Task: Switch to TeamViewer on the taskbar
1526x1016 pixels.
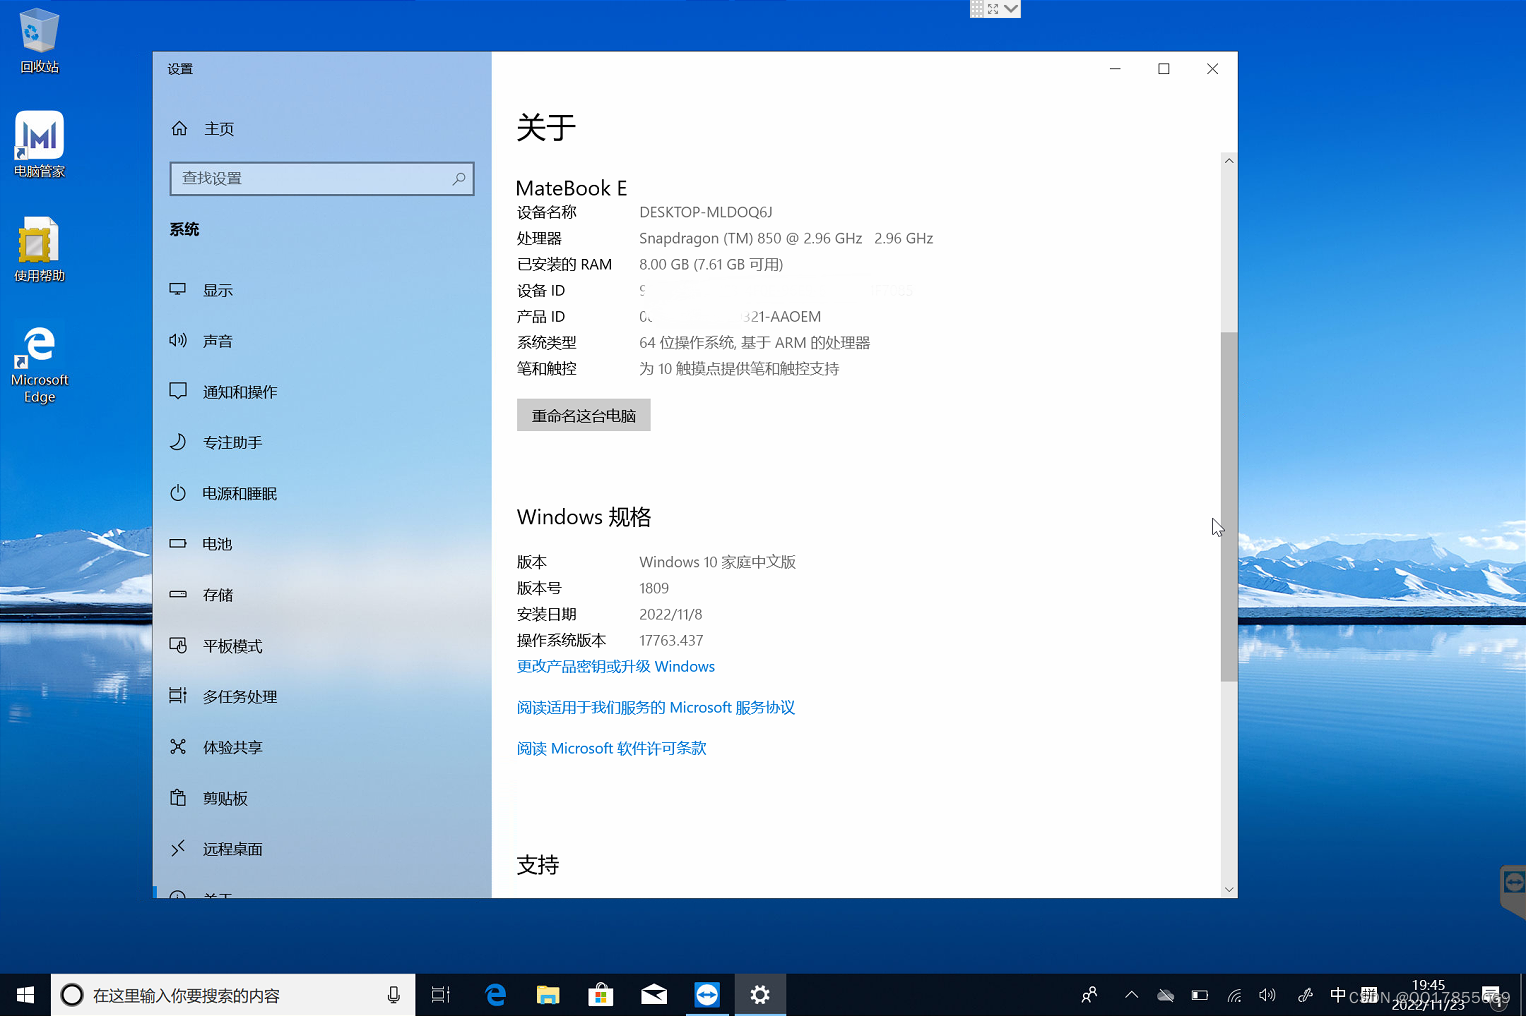Action: [x=707, y=995]
